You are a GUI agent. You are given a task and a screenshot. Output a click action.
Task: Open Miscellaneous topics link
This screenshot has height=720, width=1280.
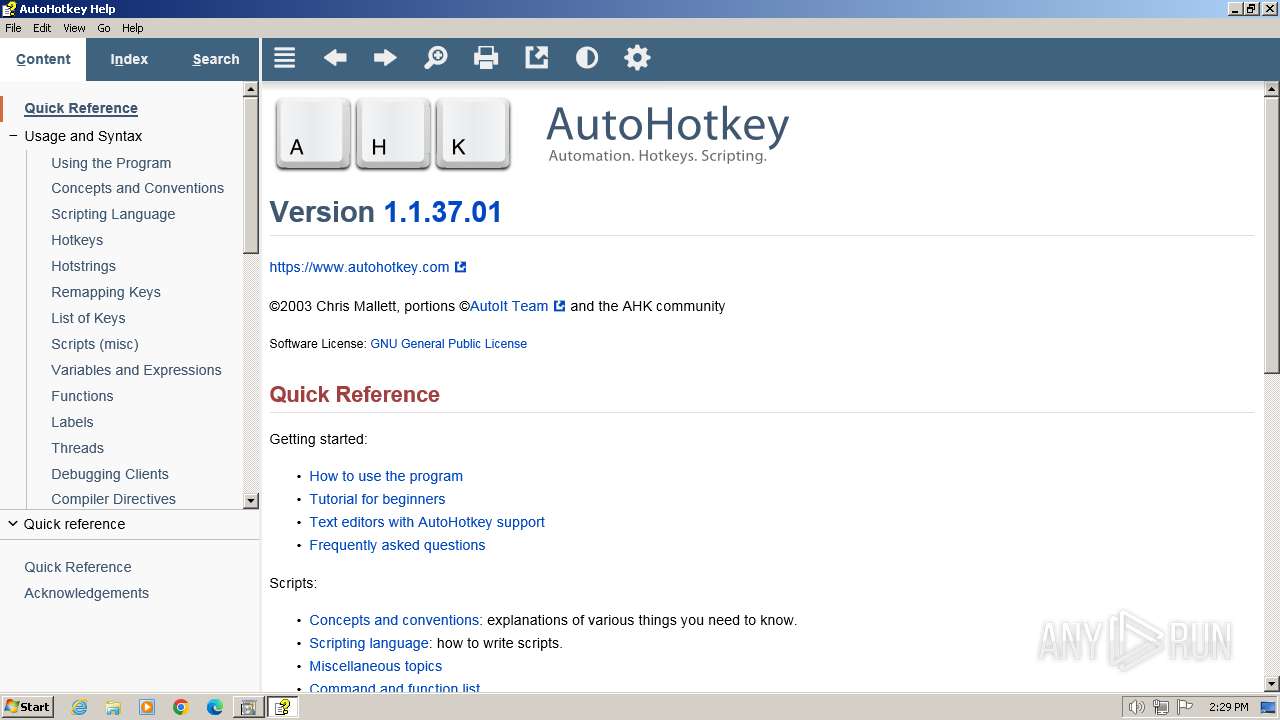pos(375,666)
